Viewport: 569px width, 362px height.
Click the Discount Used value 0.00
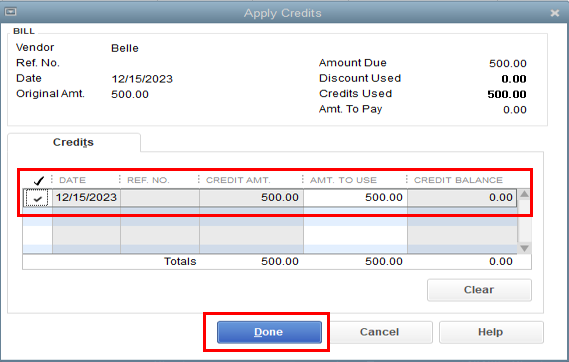(514, 79)
